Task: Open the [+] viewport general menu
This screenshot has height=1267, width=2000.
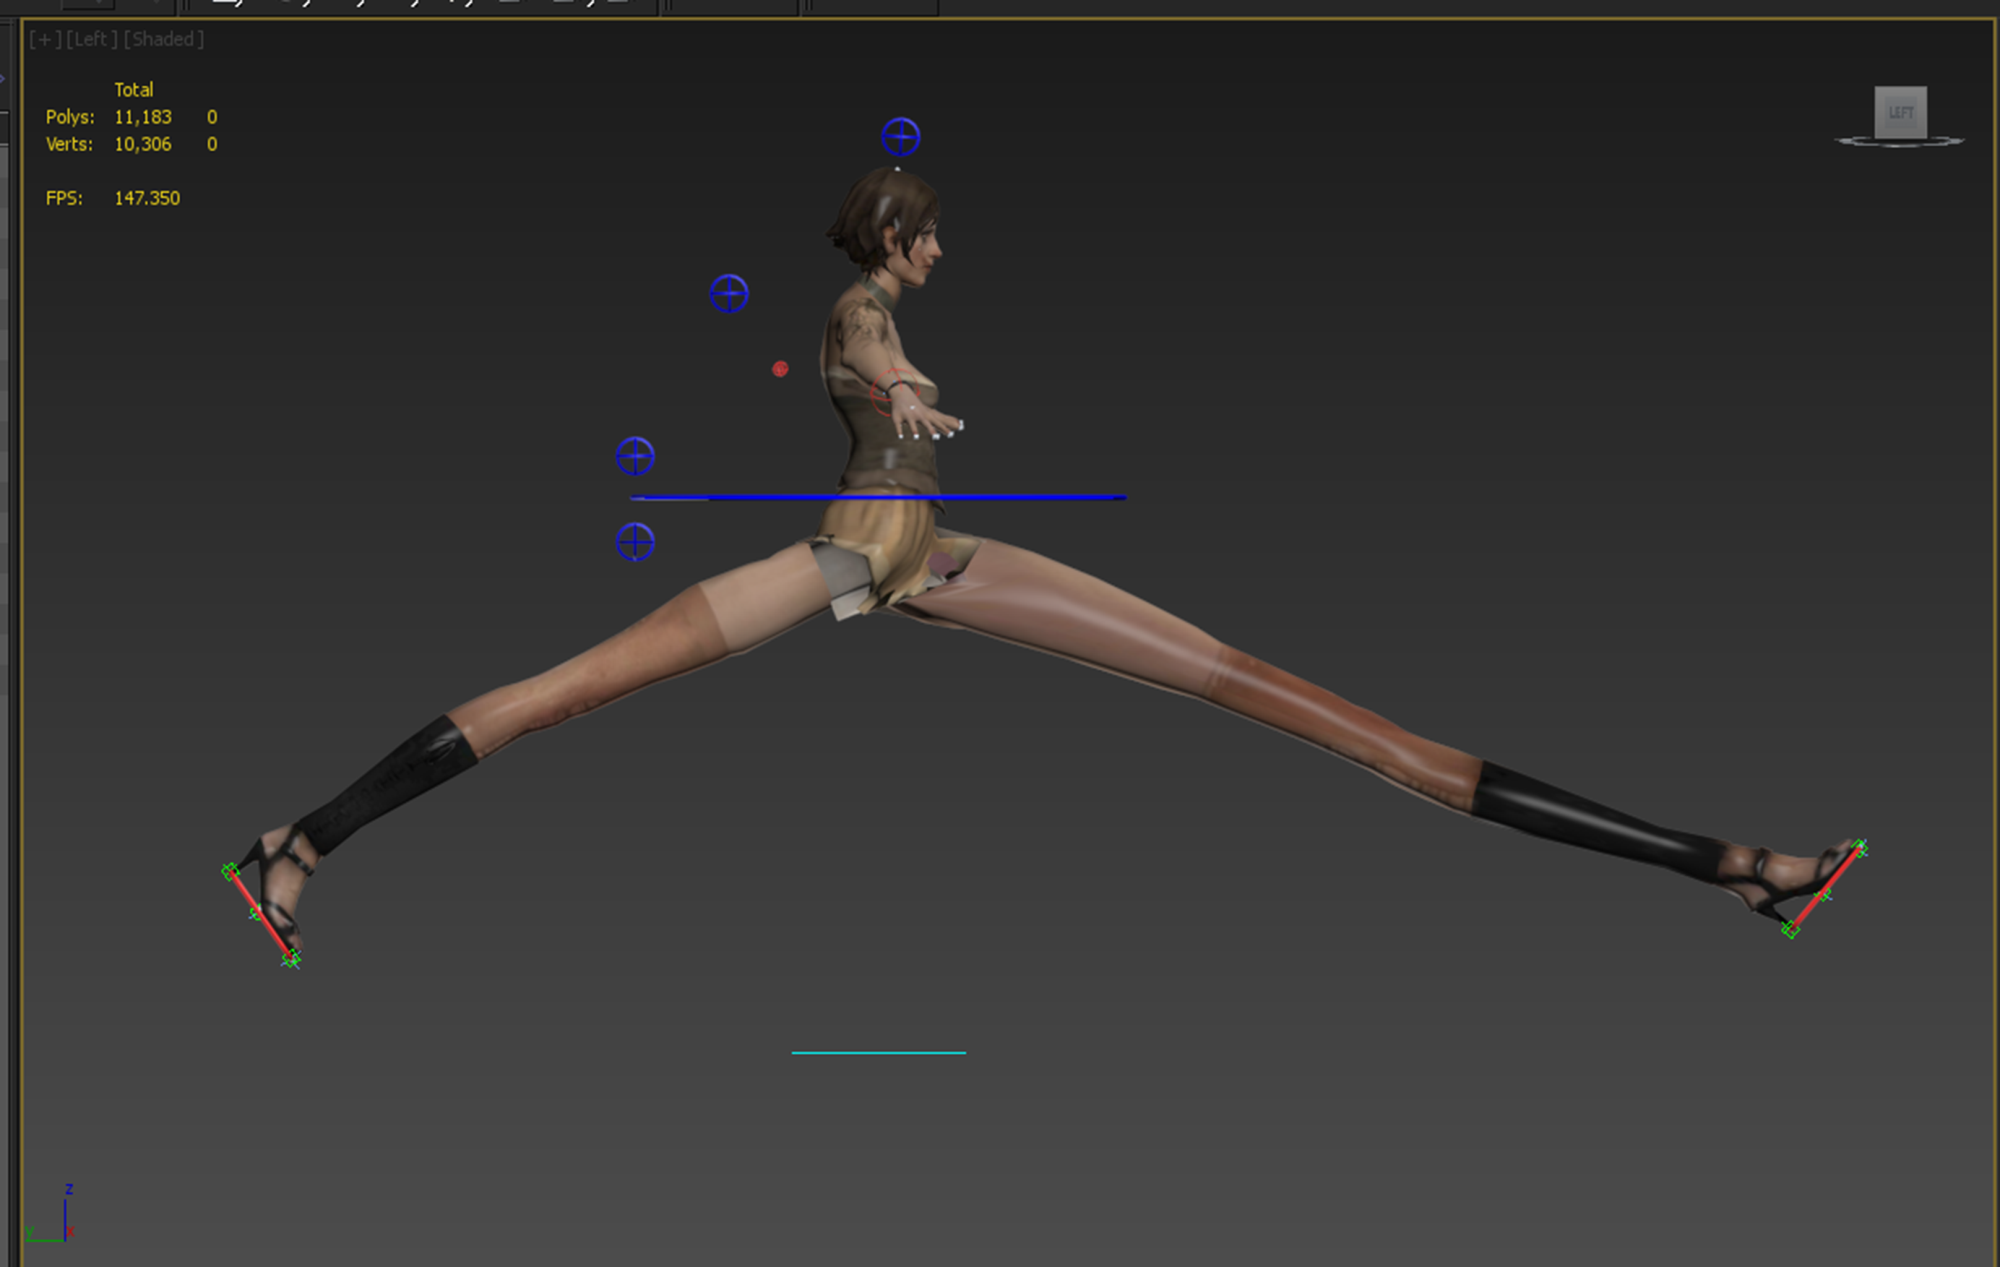Action: (x=44, y=39)
